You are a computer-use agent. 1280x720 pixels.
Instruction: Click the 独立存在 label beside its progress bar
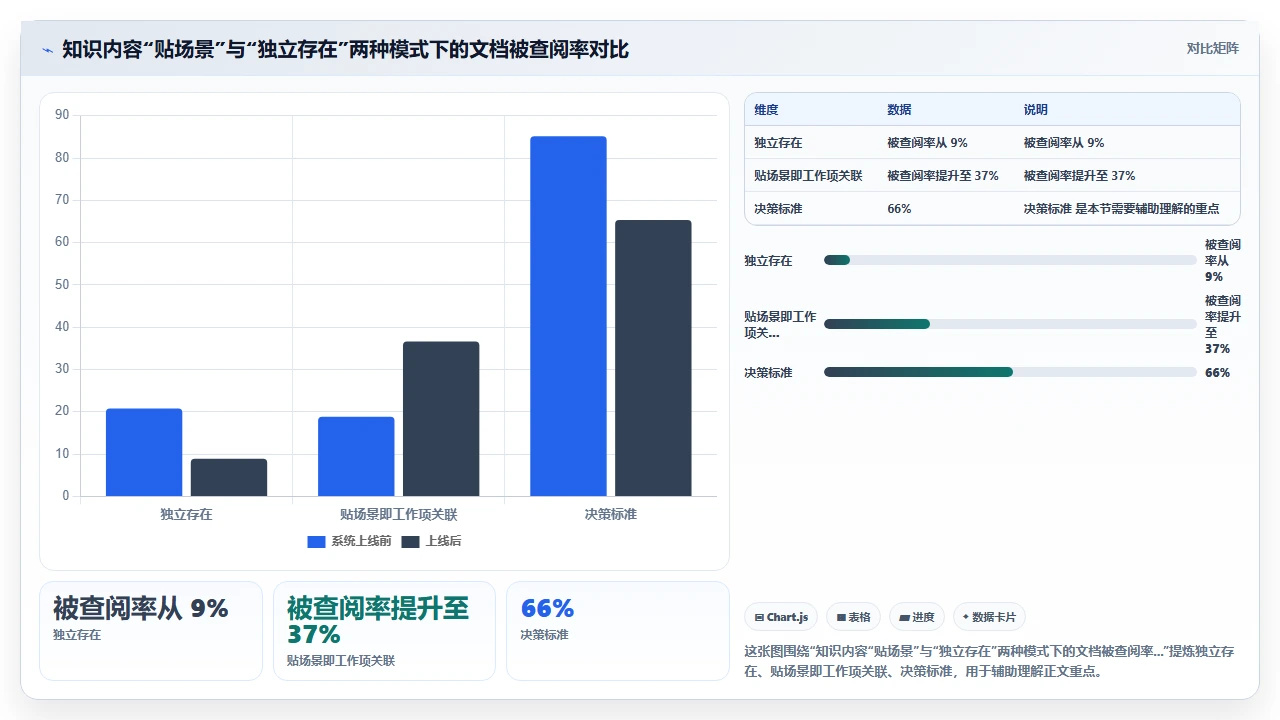coord(768,260)
